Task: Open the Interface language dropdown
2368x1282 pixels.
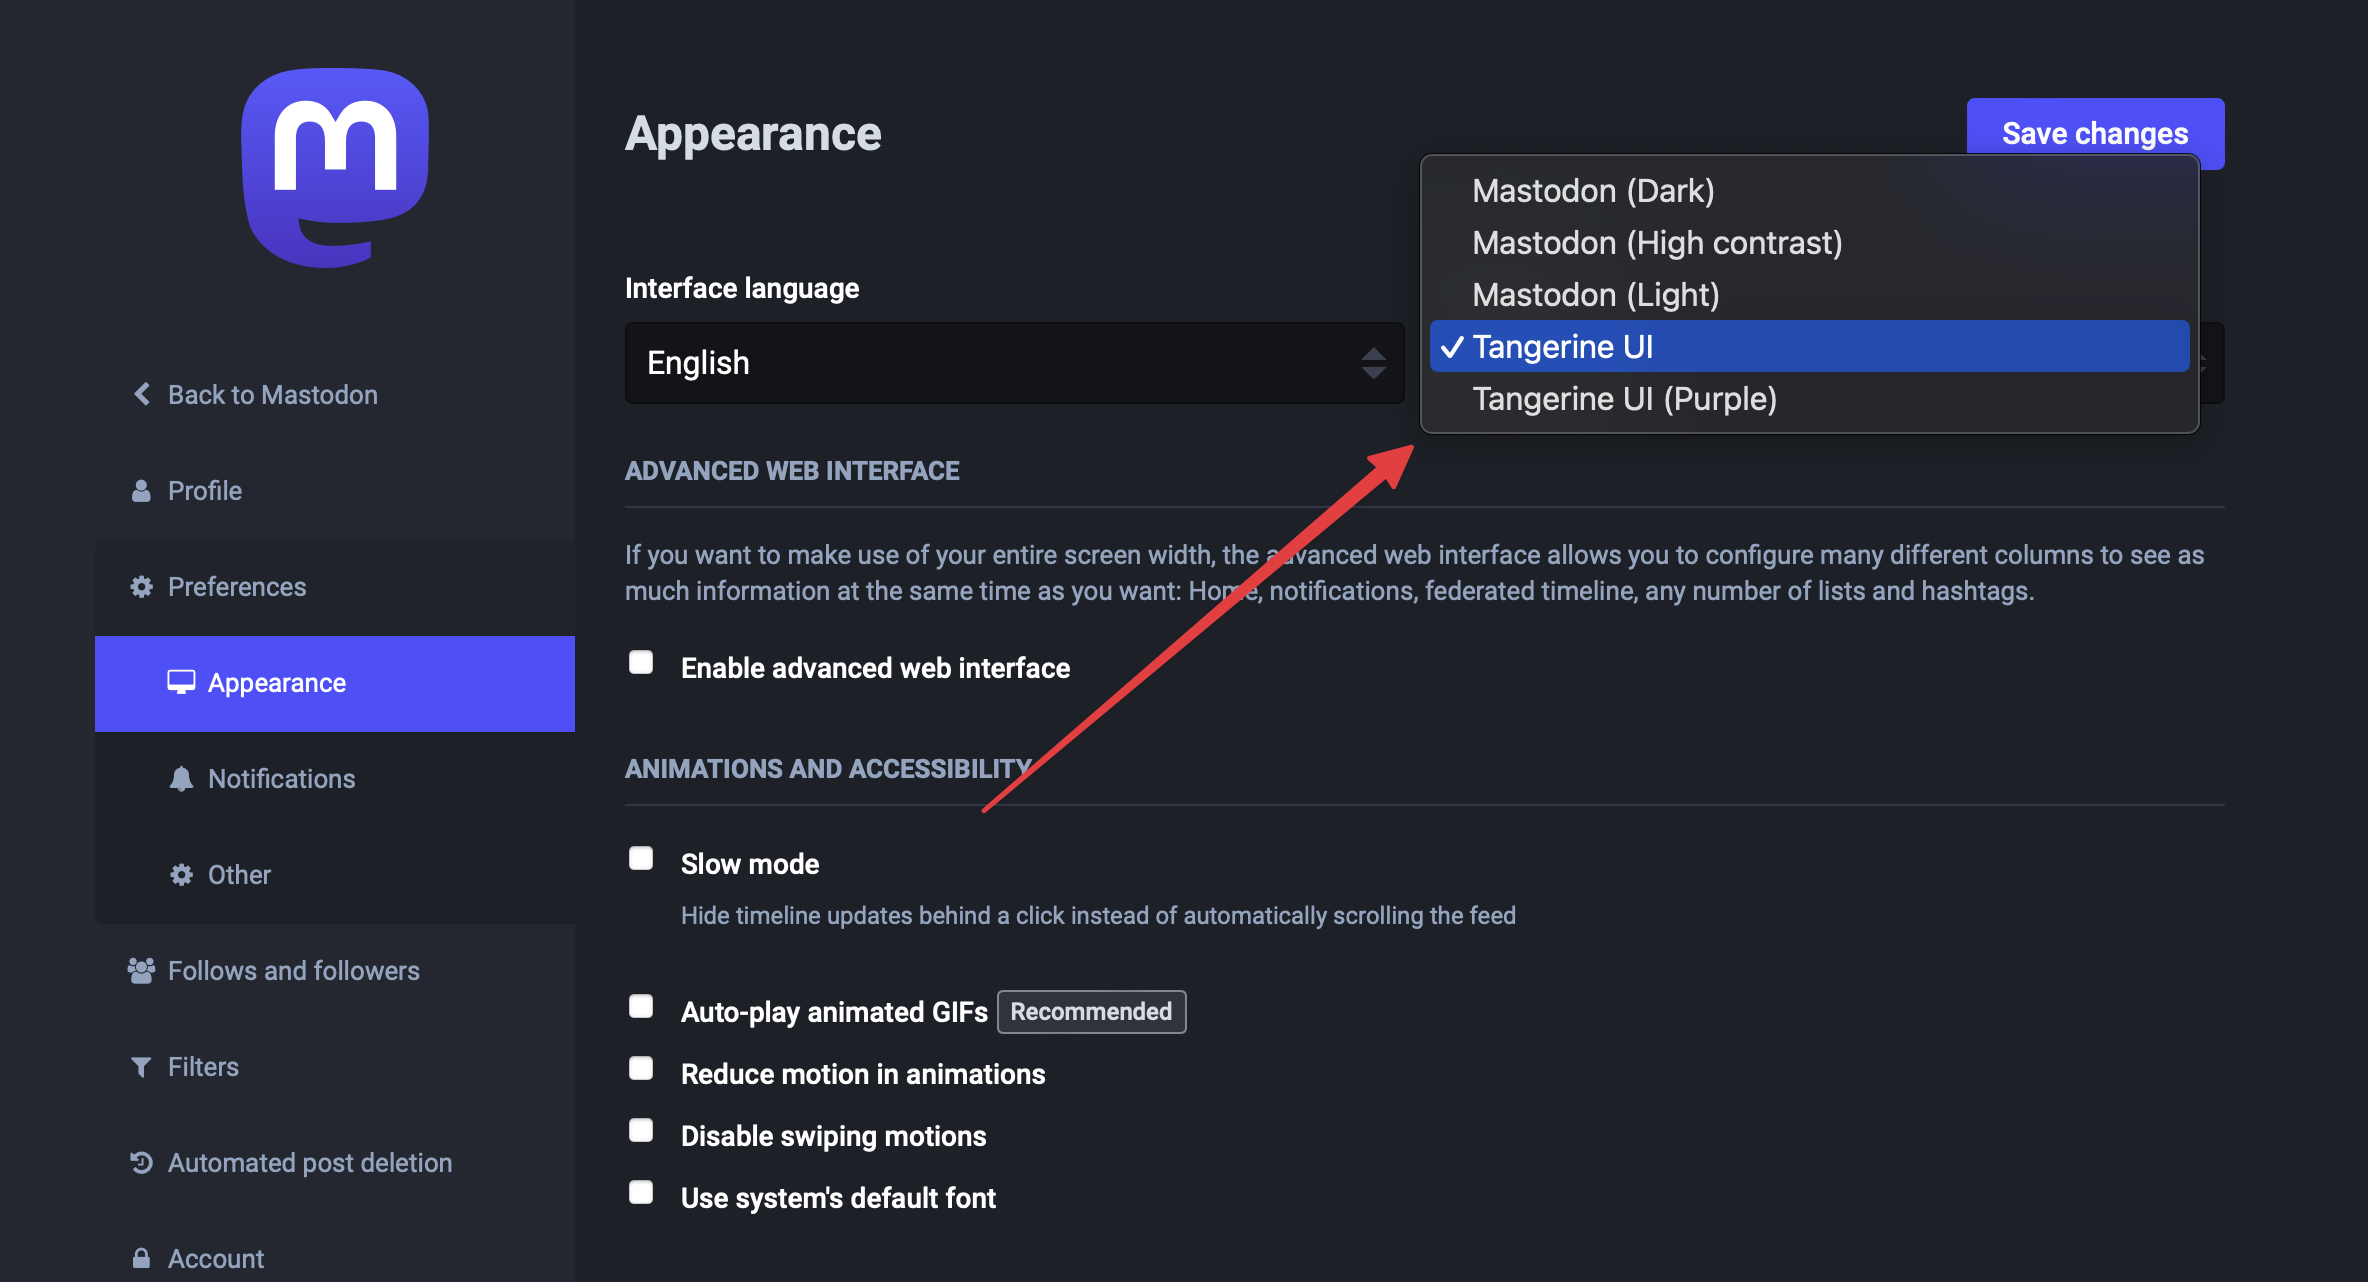Action: point(1014,363)
